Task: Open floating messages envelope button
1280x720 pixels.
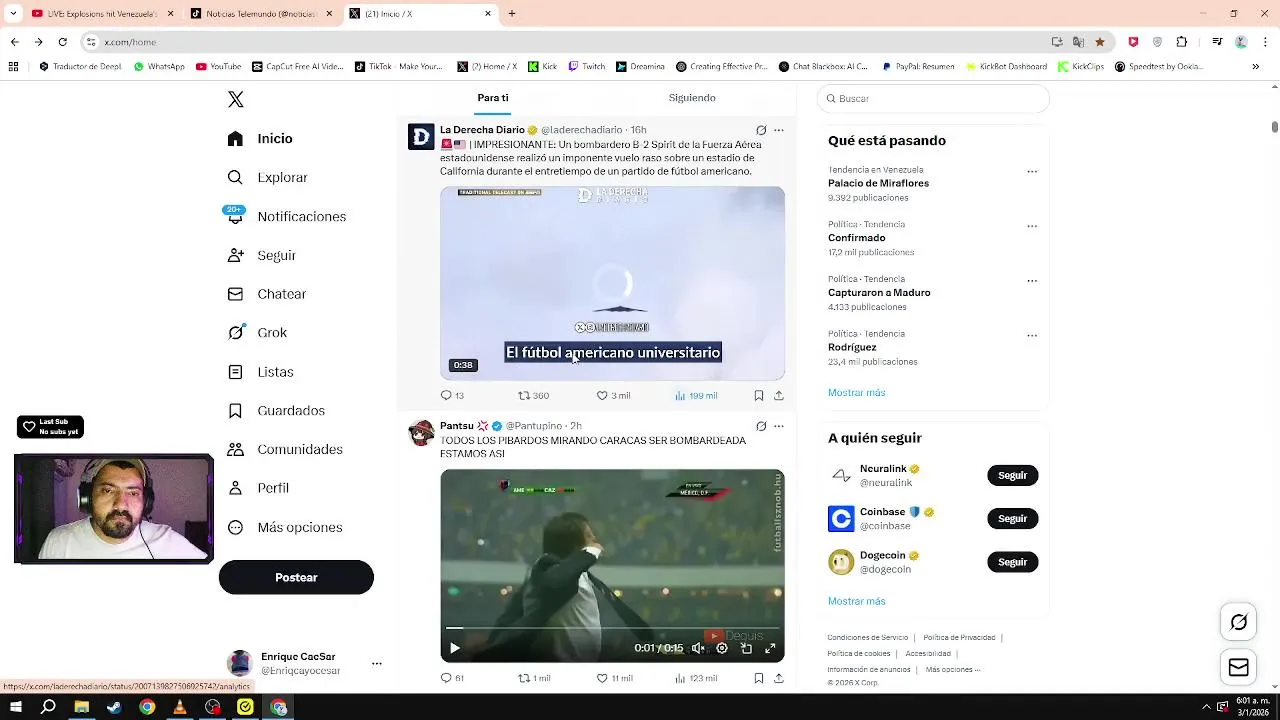Action: click(x=1238, y=667)
